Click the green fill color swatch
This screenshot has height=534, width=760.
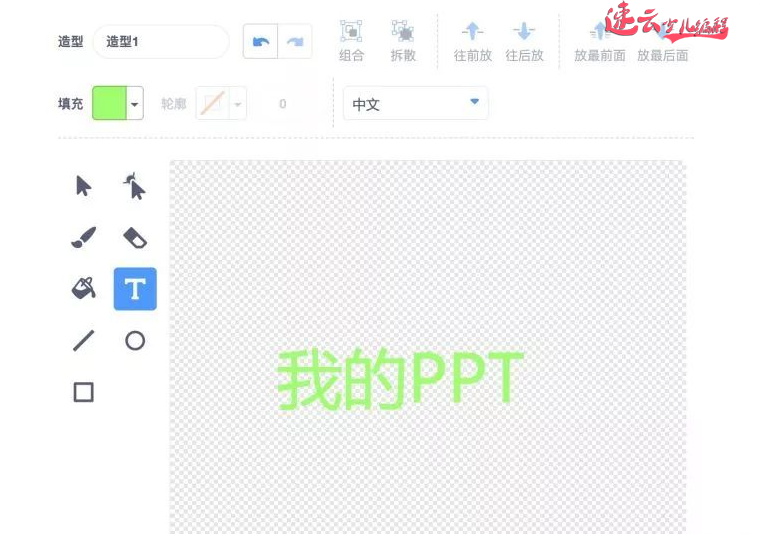(109, 103)
